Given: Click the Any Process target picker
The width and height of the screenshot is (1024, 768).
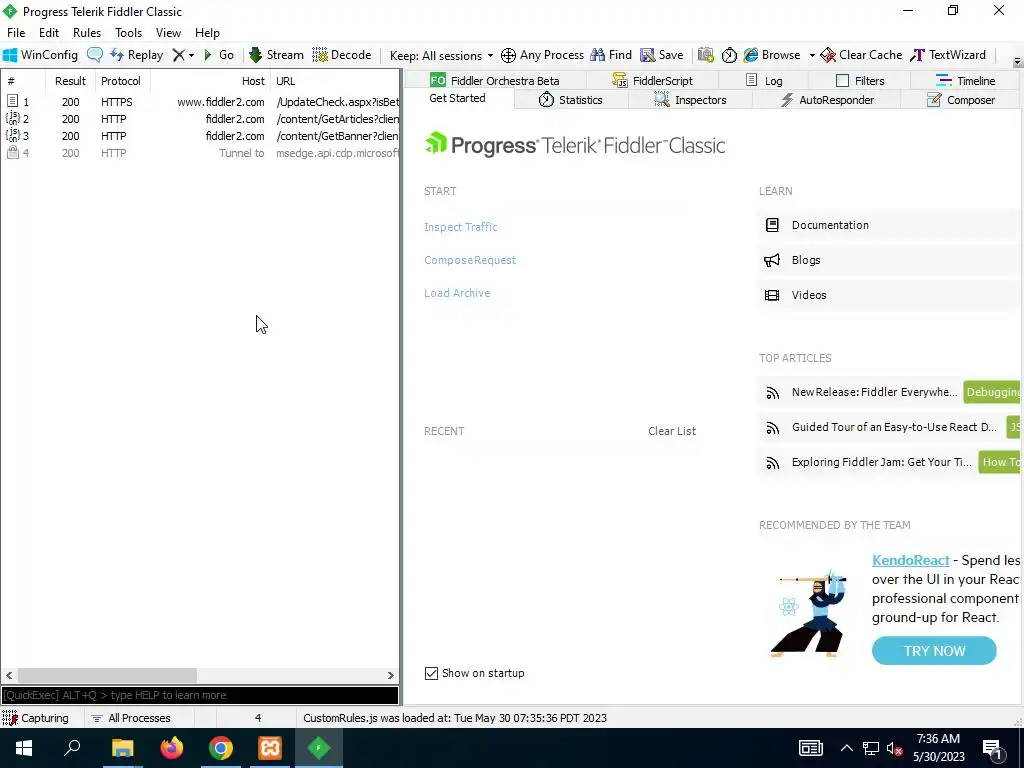Looking at the screenshot, I should click(x=542, y=55).
